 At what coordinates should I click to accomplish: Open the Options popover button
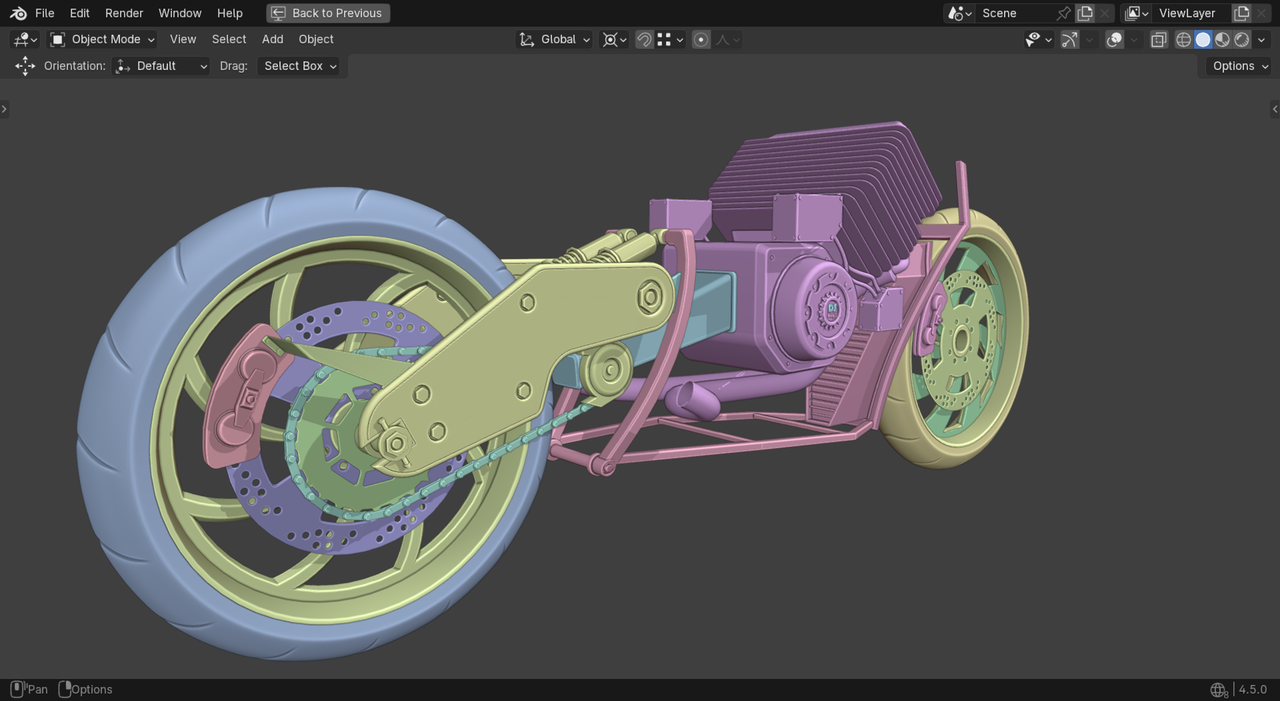pyautogui.click(x=1239, y=66)
